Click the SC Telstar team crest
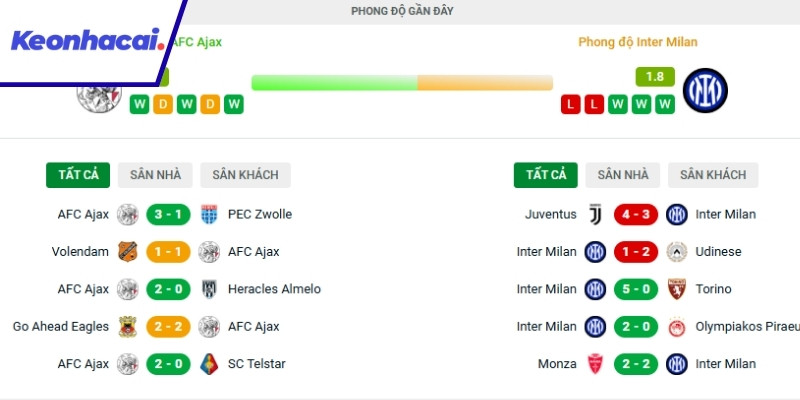The width and height of the screenshot is (800, 400). 210,364
